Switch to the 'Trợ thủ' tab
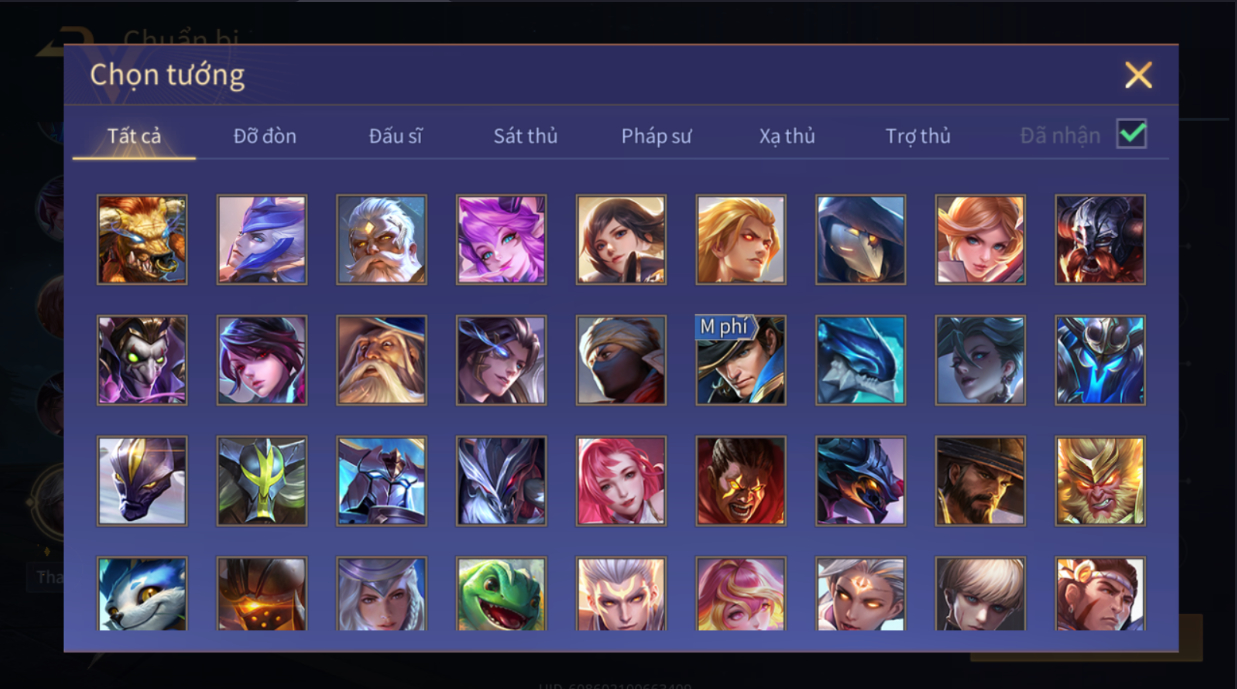This screenshot has height=689, width=1237. pyautogui.click(x=918, y=136)
